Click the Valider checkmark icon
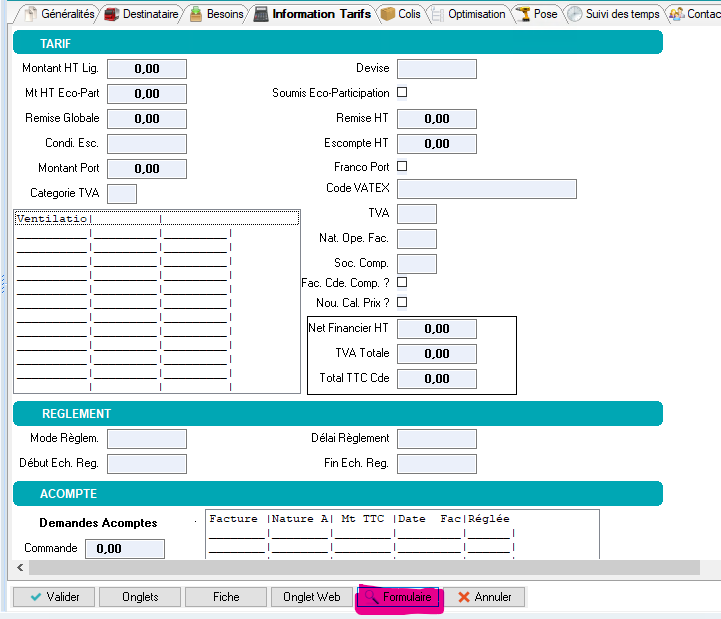The width and height of the screenshot is (721, 619). coord(35,597)
